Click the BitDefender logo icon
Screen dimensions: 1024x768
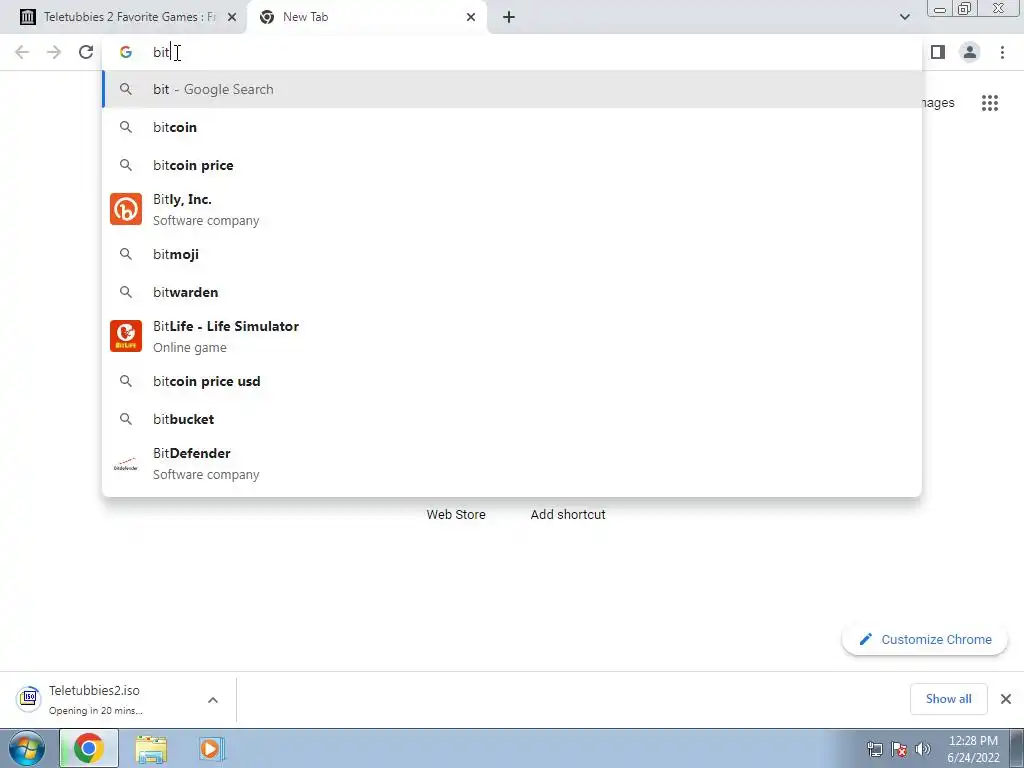(x=126, y=464)
